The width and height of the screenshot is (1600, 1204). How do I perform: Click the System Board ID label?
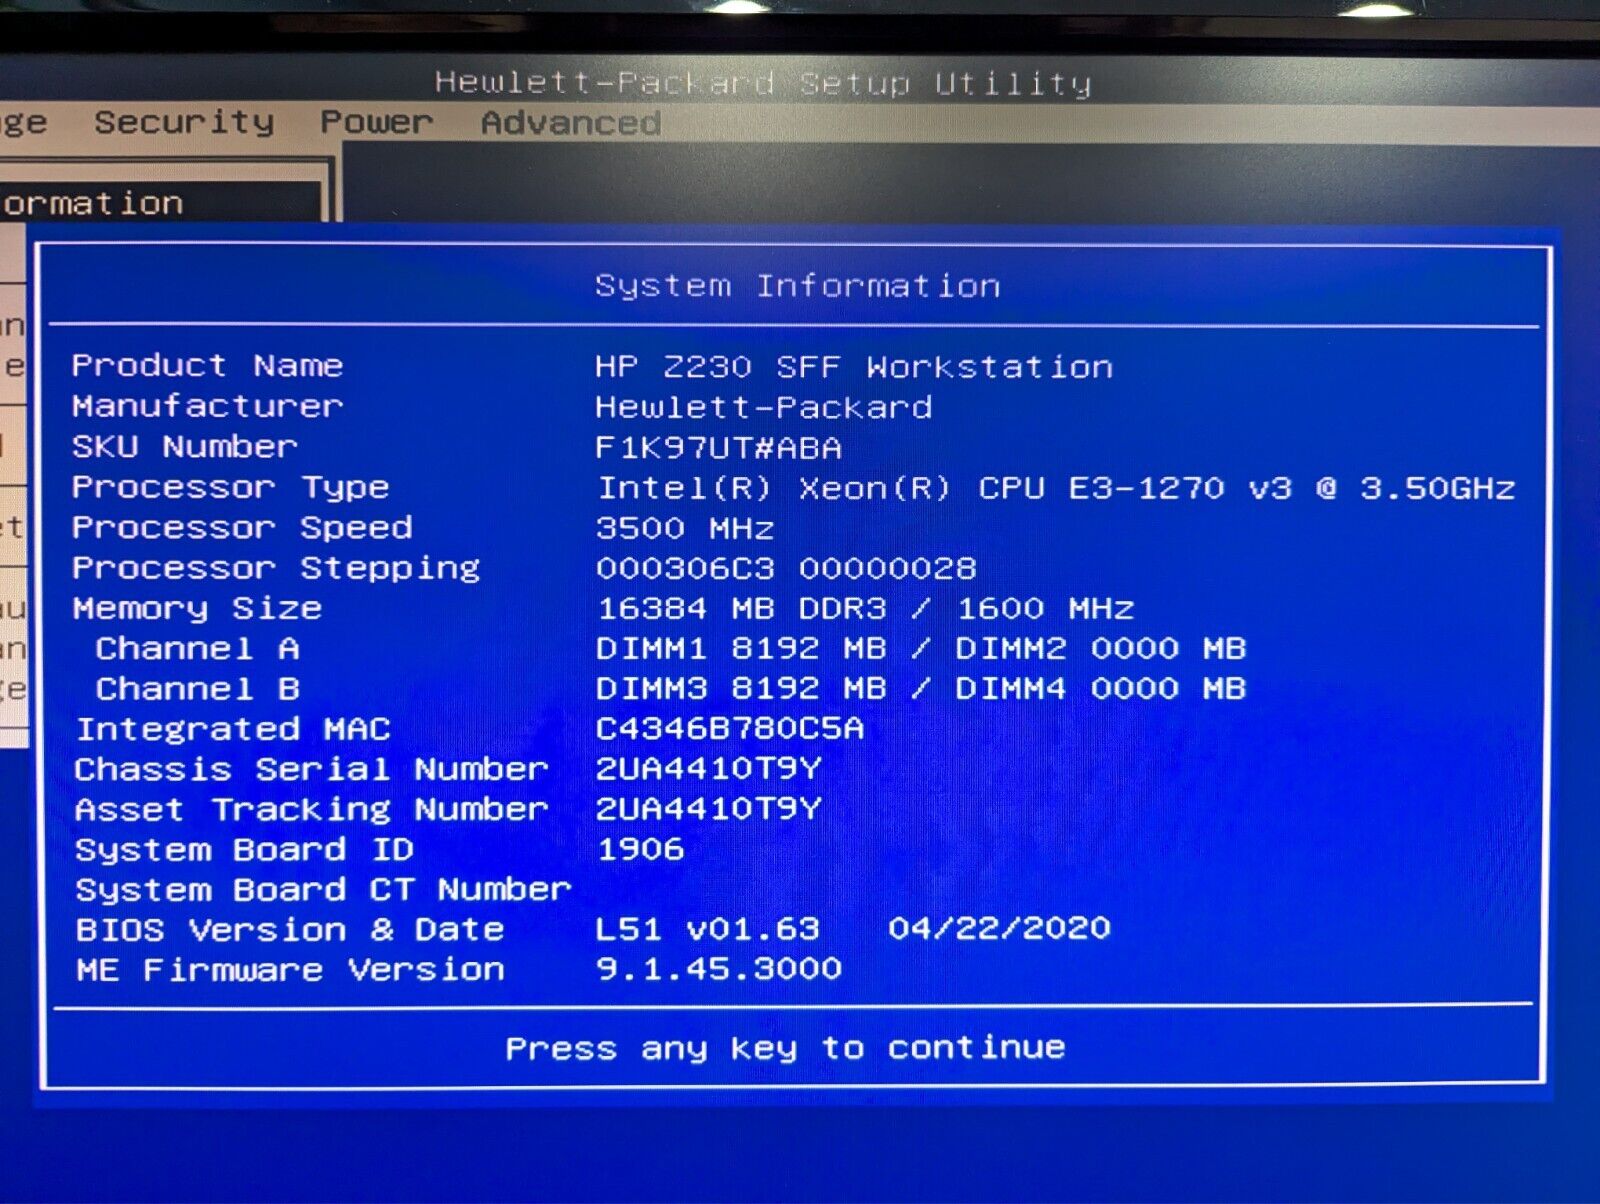pos(244,850)
